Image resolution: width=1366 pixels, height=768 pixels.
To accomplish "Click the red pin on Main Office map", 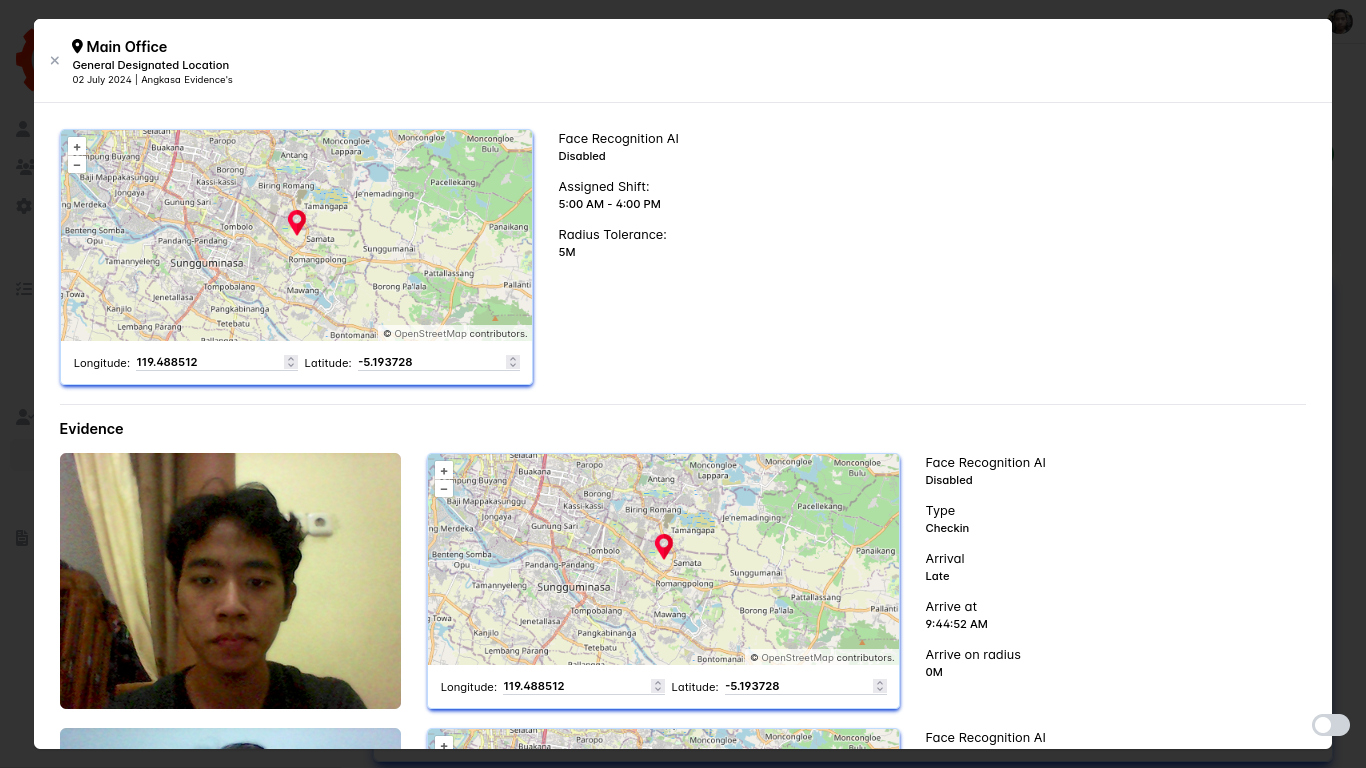I will pos(296,222).
